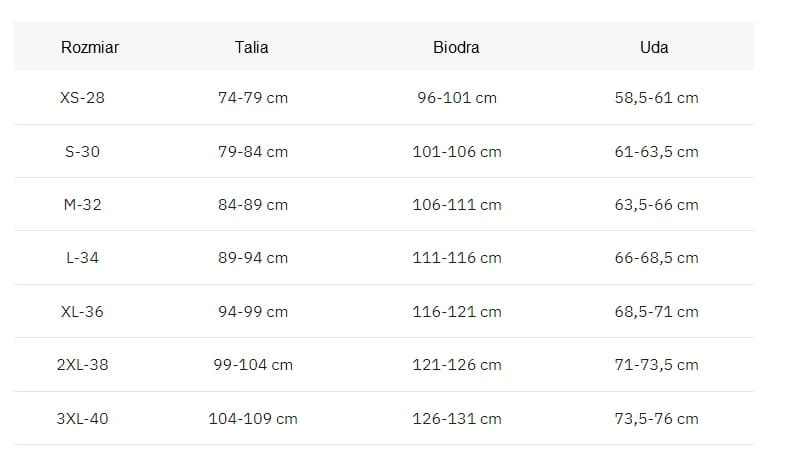The width and height of the screenshot is (790, 455).
Task: Click the 74-79 cm waist value
Action: coord(253,97)
